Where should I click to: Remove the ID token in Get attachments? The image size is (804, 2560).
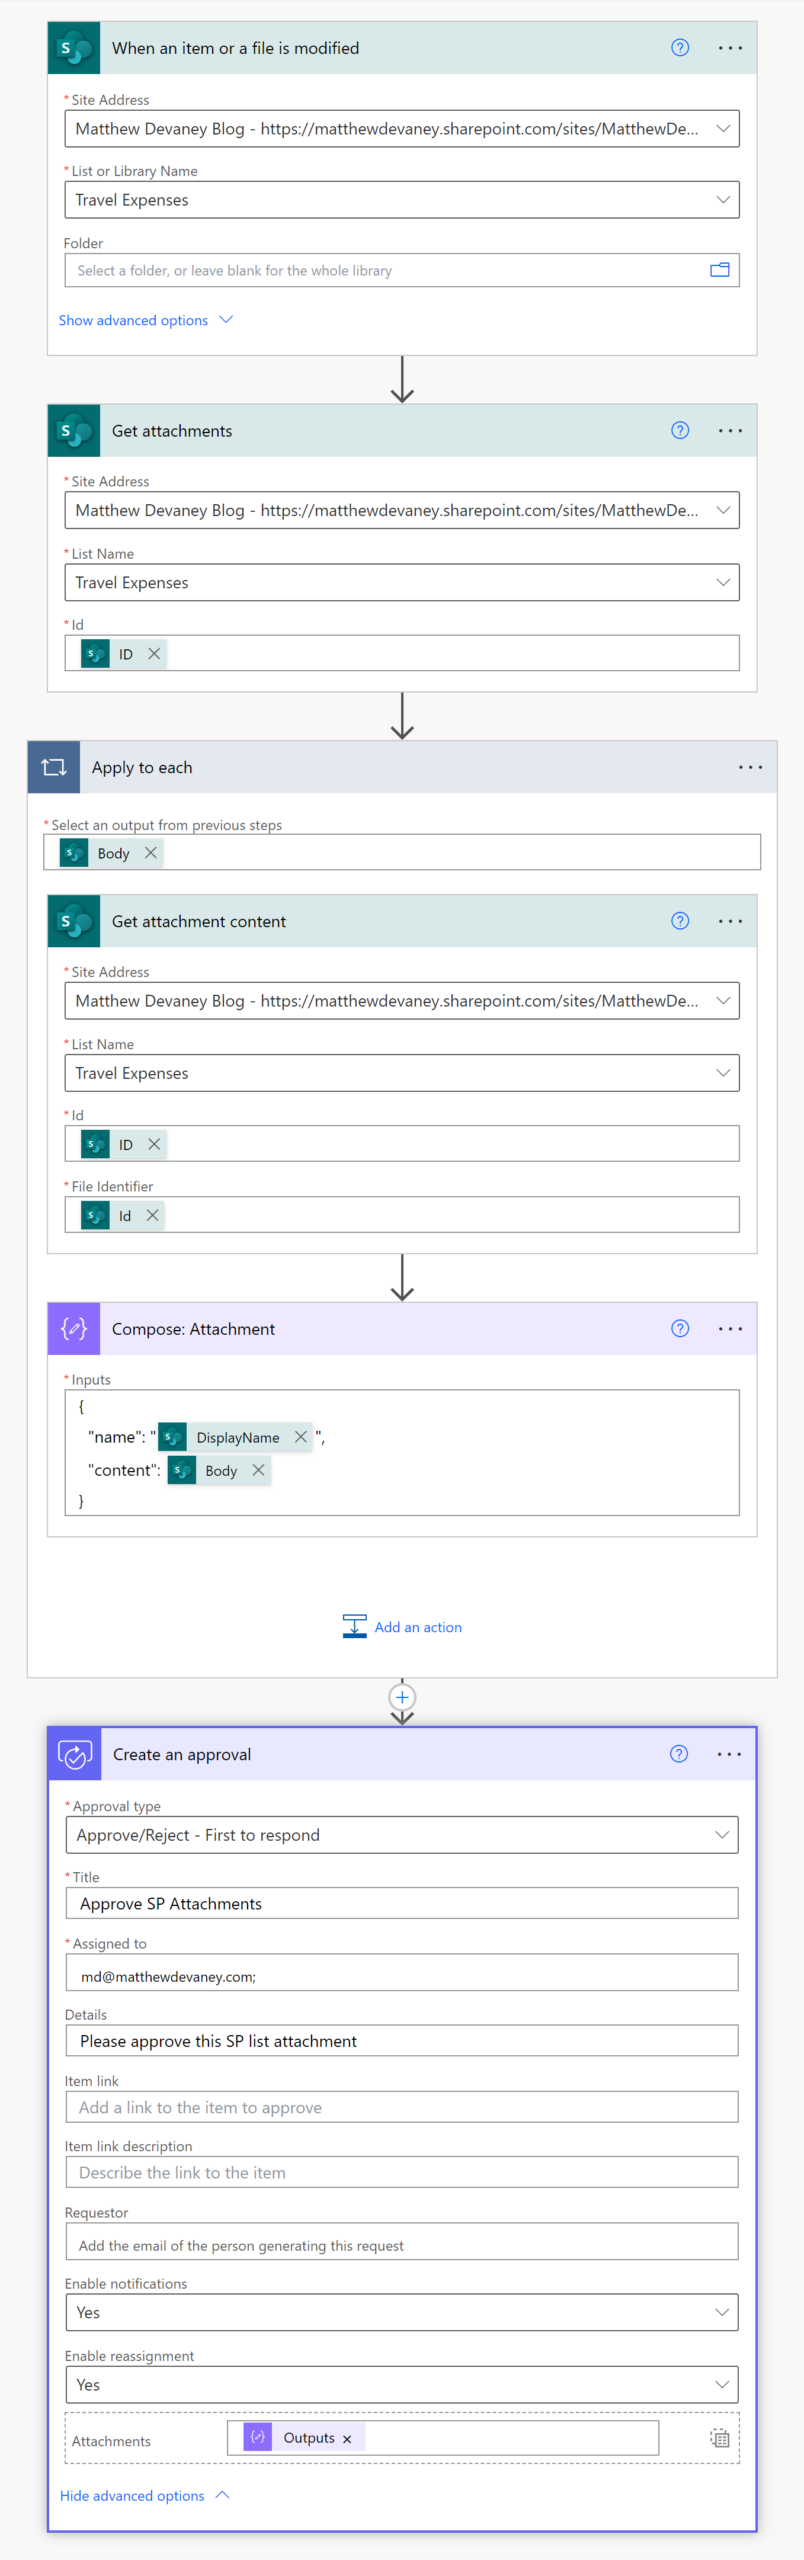pyautogui.click(x=153, y=653)
